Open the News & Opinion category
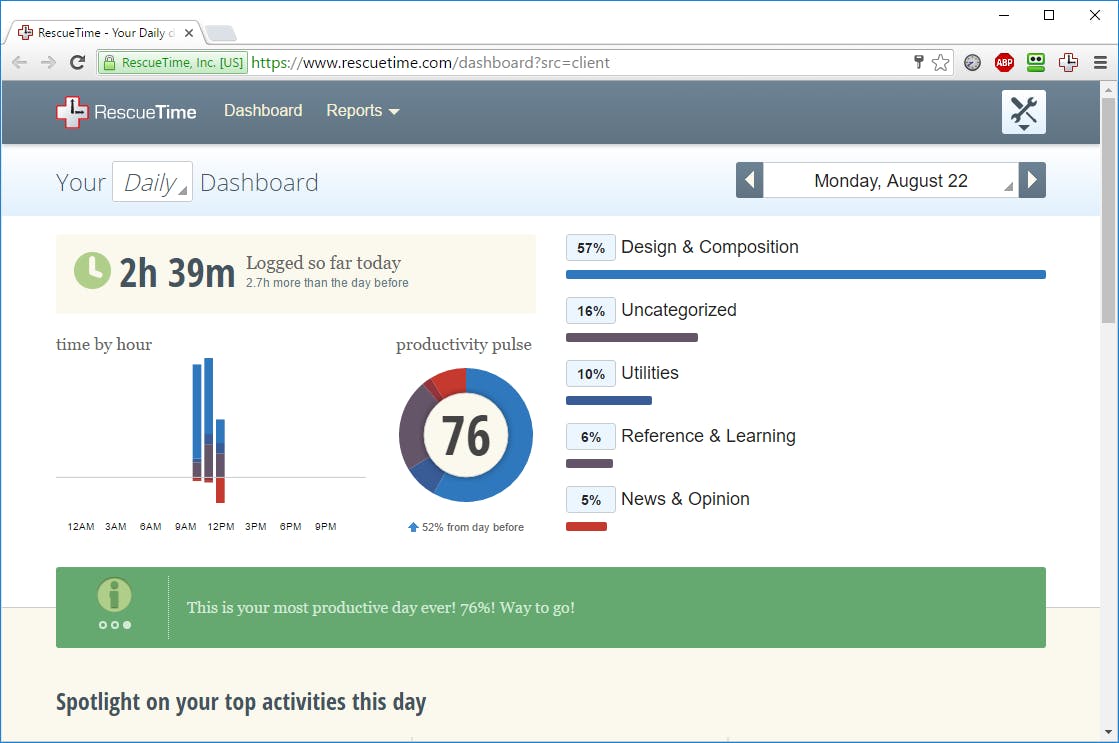Screen dimensions: 1119x743 pos(685,498)
